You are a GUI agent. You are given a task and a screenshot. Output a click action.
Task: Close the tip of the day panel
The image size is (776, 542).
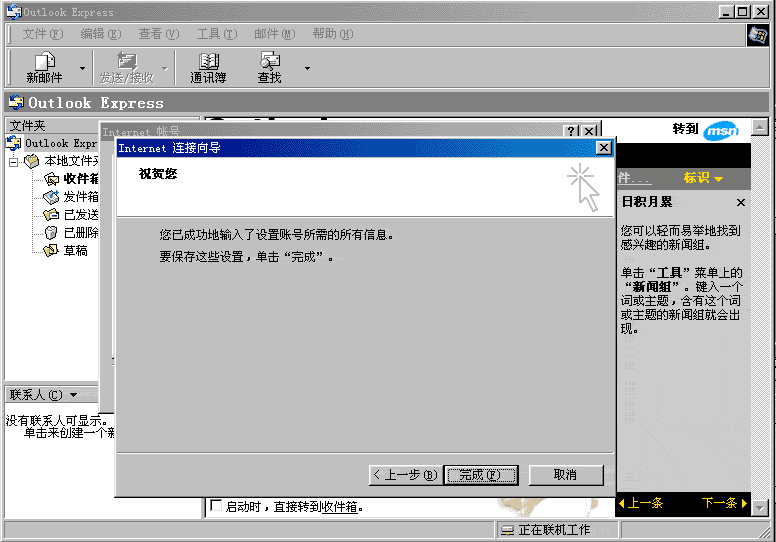[740, 202]
